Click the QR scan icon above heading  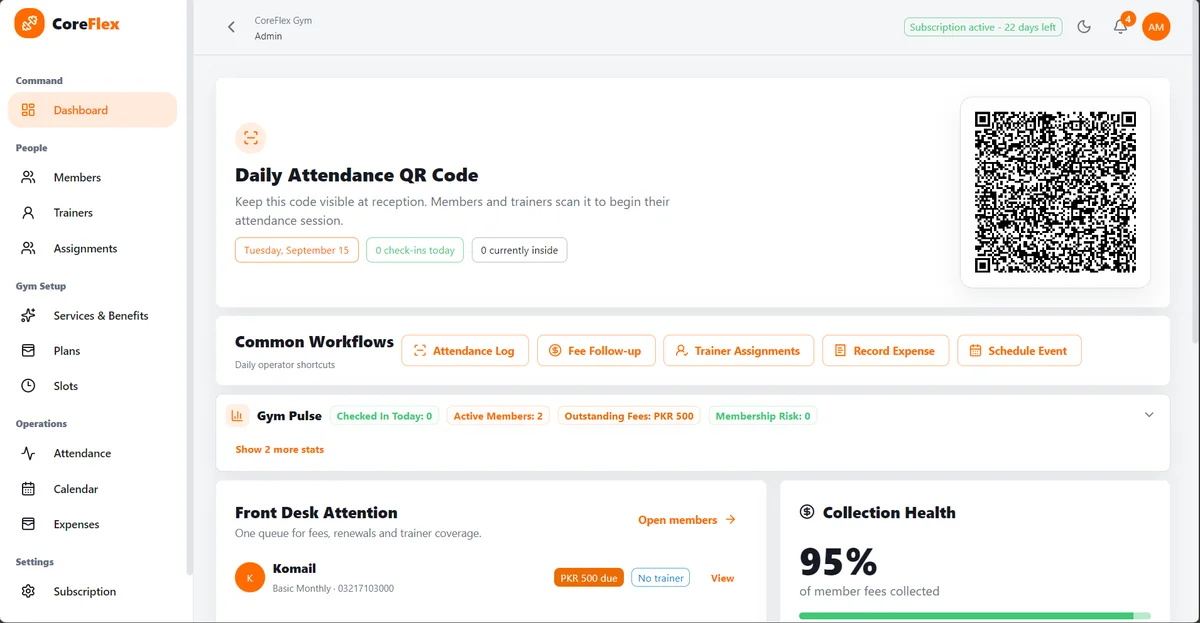click(251, 138)
